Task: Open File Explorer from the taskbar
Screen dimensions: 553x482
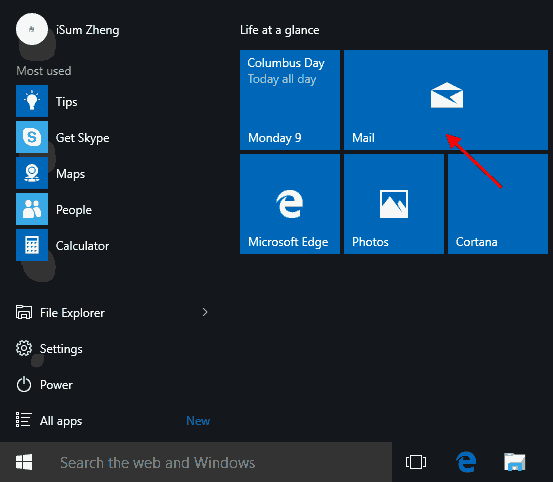Action: [515, 462]
